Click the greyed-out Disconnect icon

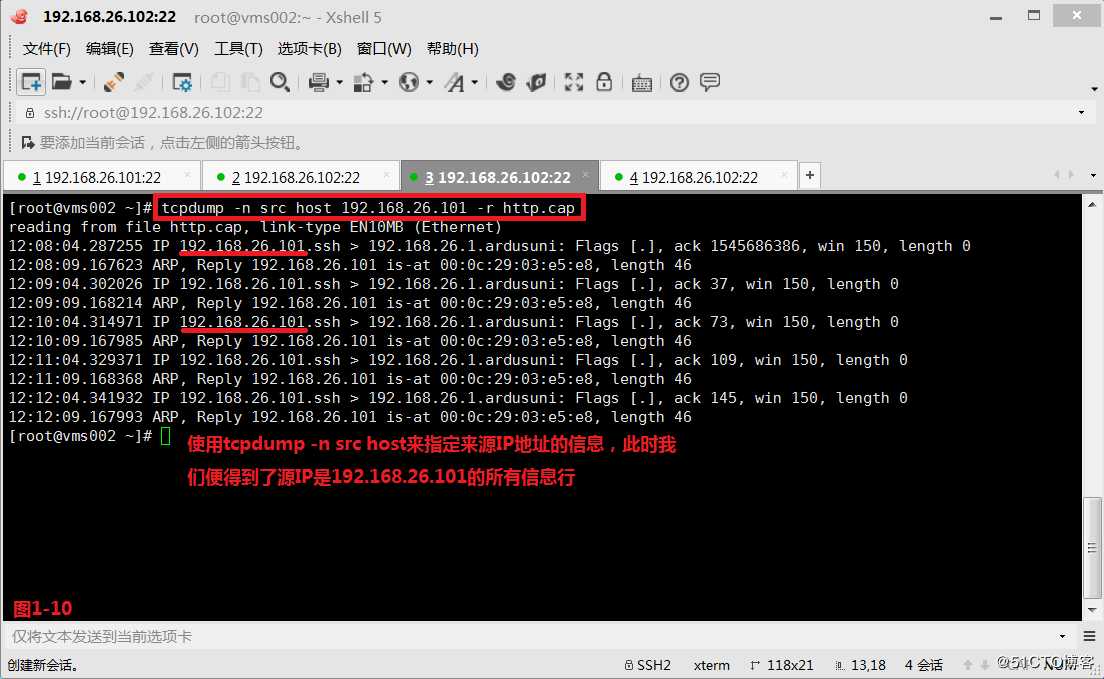(144, 82)
